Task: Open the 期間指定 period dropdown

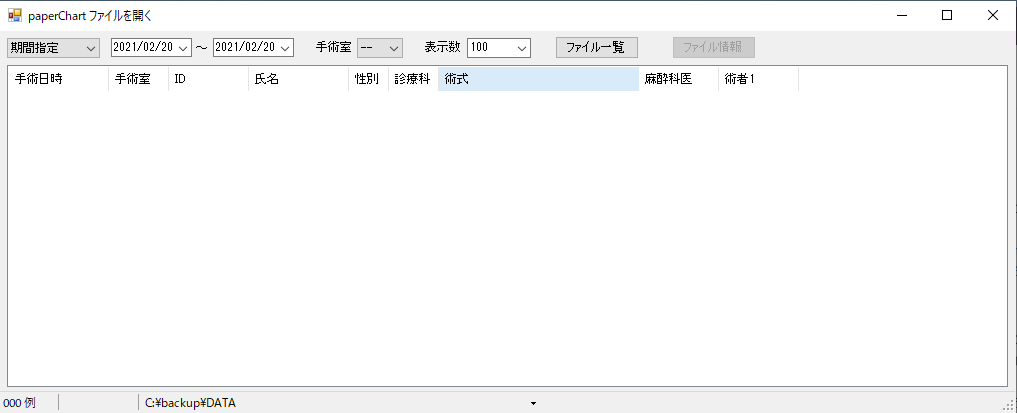Action: 54,48
